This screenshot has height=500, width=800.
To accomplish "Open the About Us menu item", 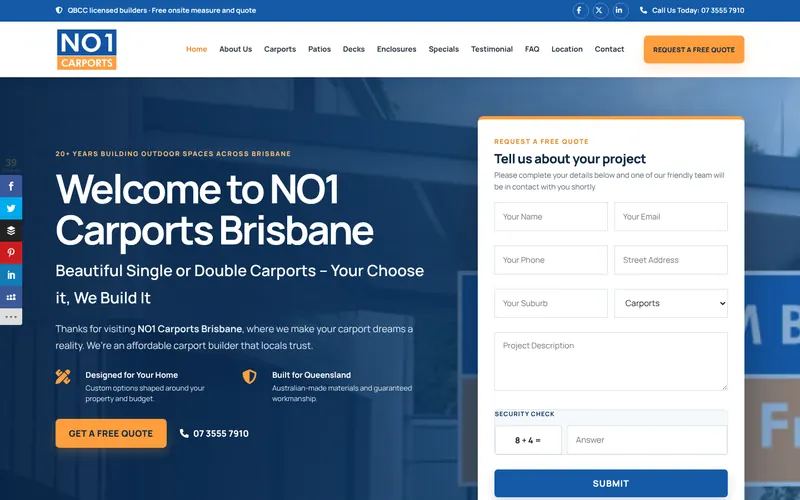I will 236,49.
